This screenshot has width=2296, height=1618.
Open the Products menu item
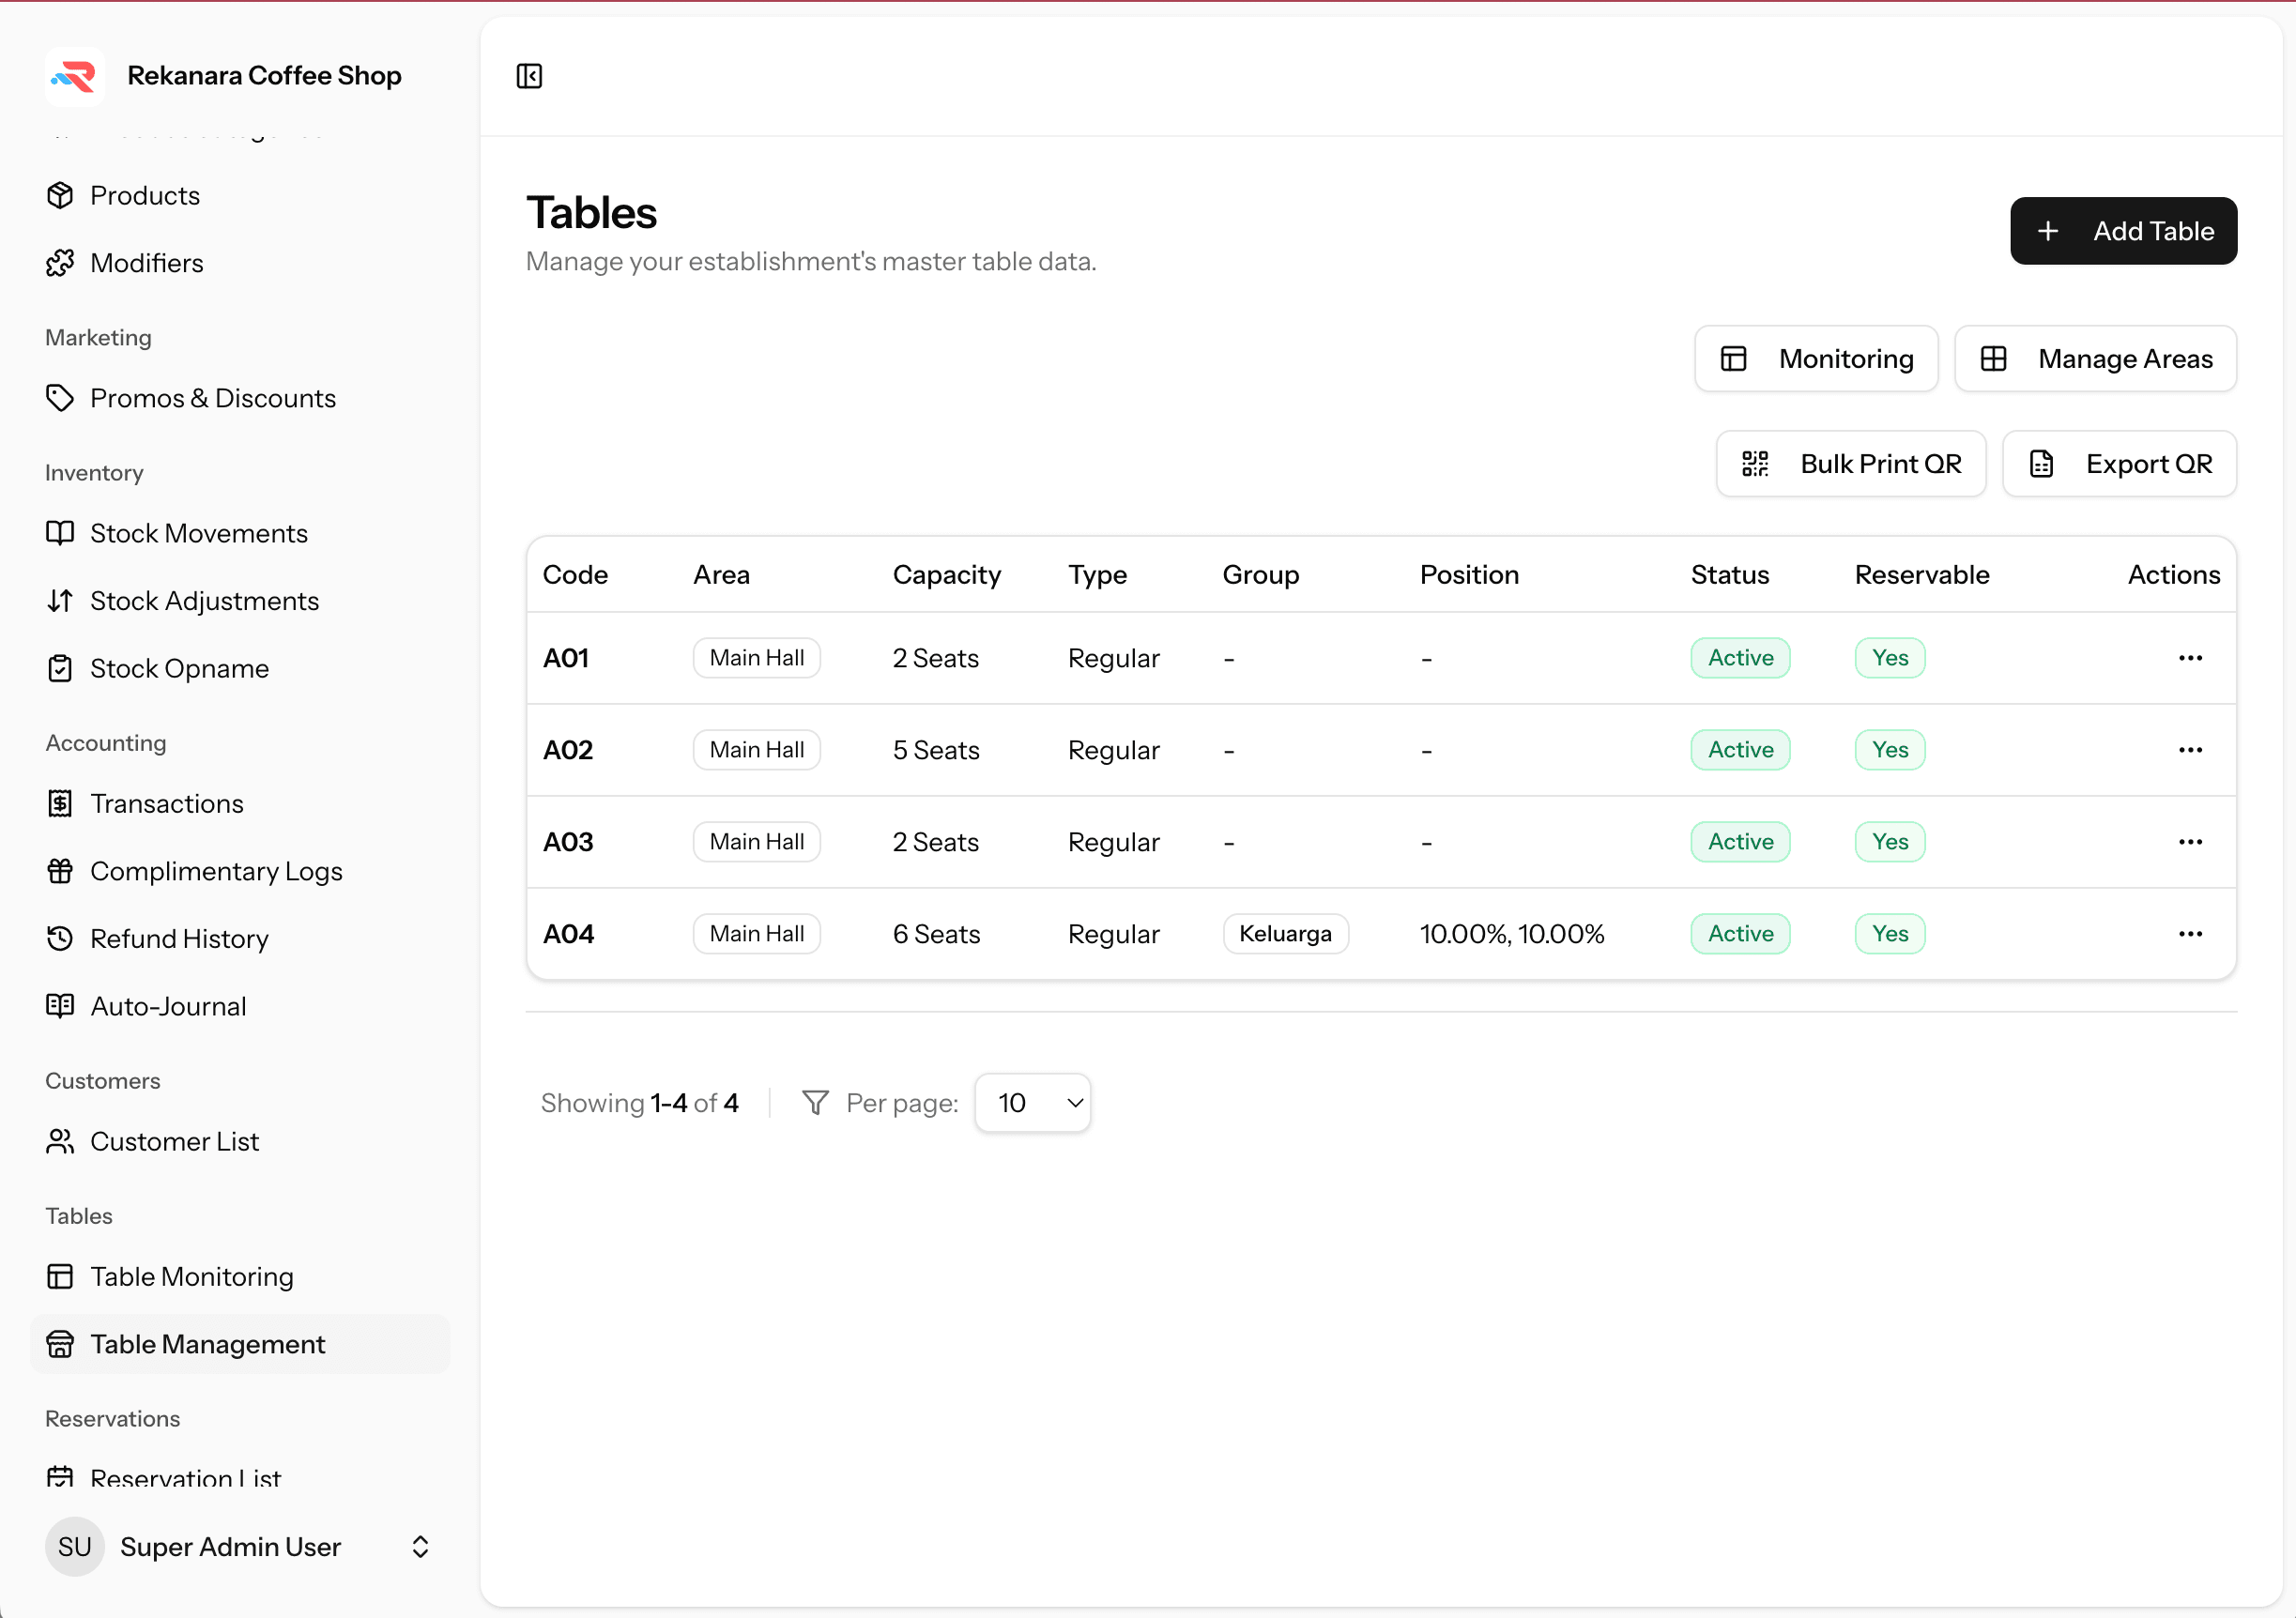coord(240,195)
